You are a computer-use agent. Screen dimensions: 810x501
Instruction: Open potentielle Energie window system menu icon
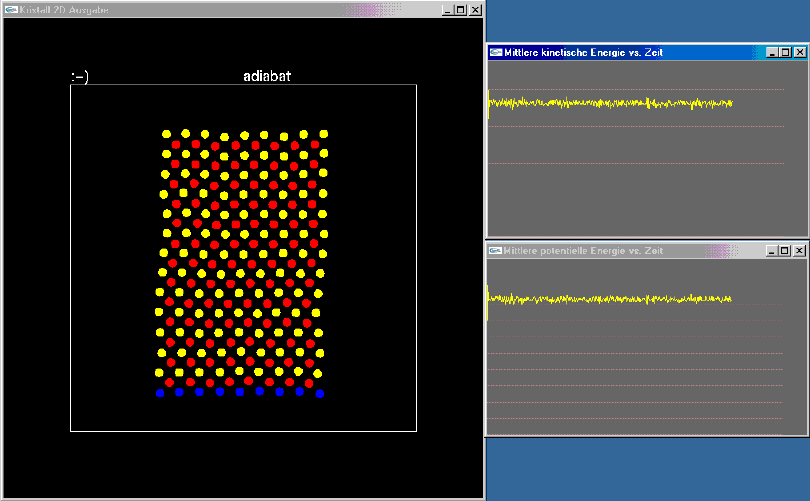click(496, 251)
